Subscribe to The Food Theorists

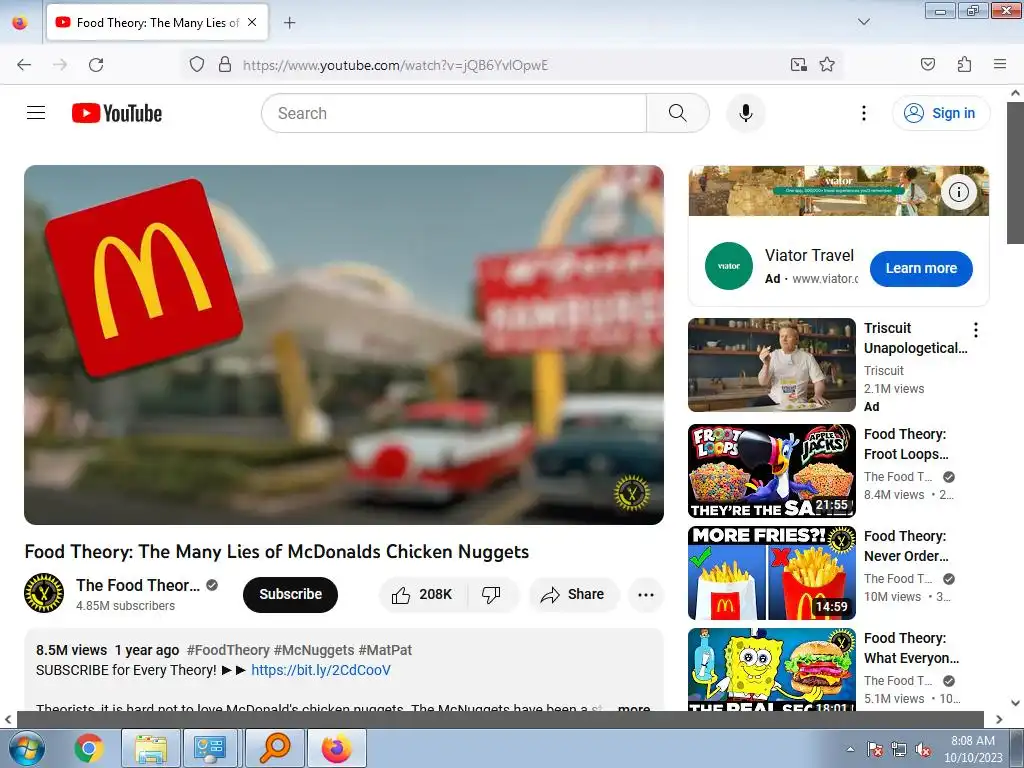tap(290, 594)
